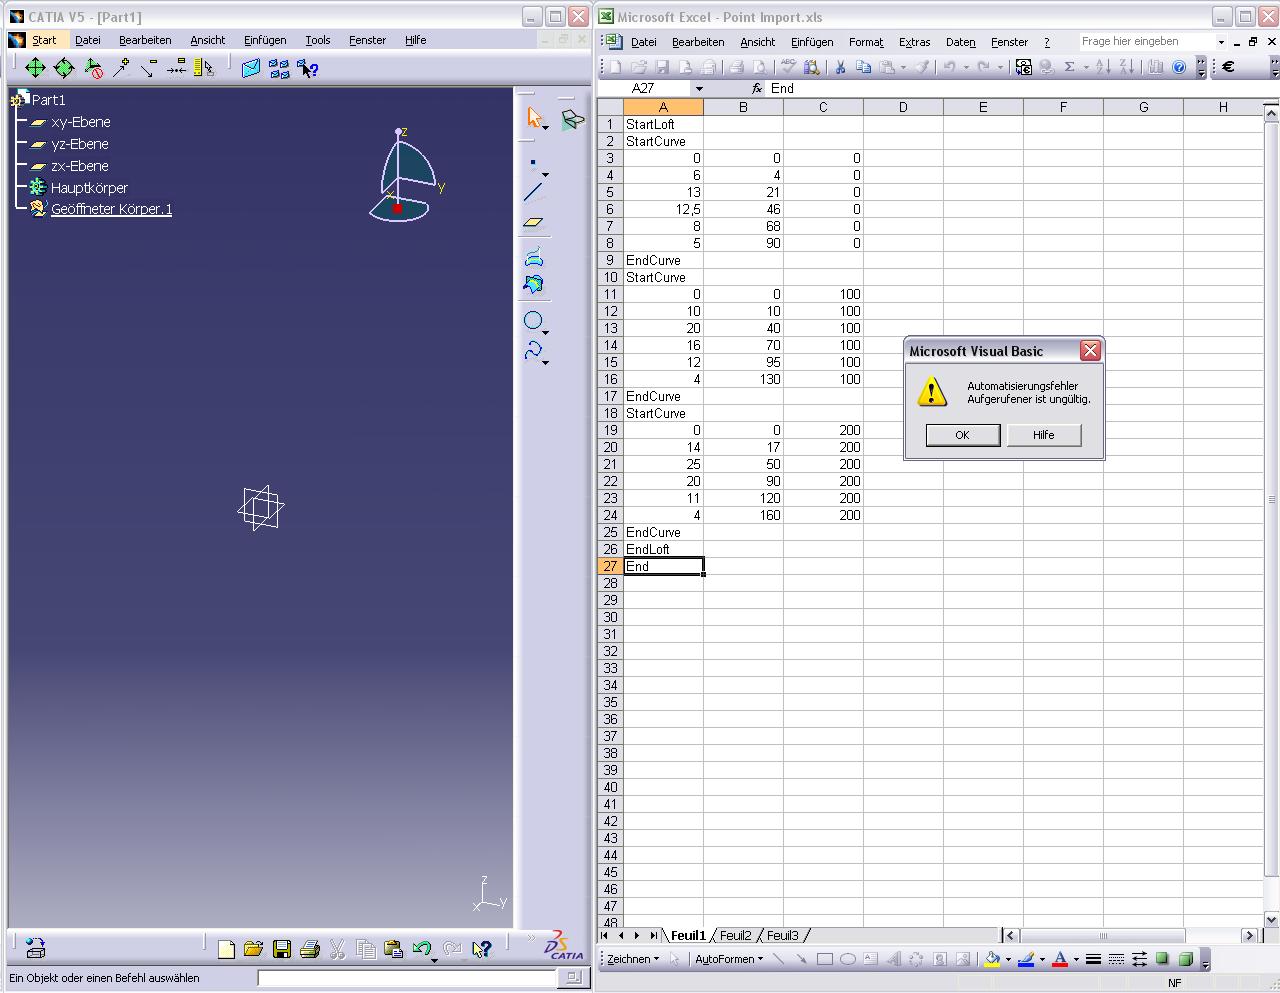
Task: Click the Sort descending icon in Excel
Action: point(1126,67)
